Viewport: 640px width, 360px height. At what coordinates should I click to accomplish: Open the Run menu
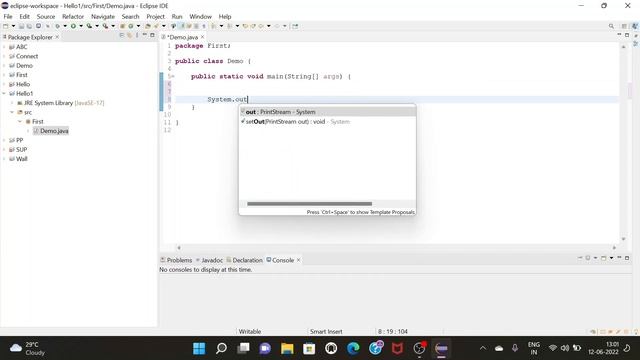pos(177,16)
